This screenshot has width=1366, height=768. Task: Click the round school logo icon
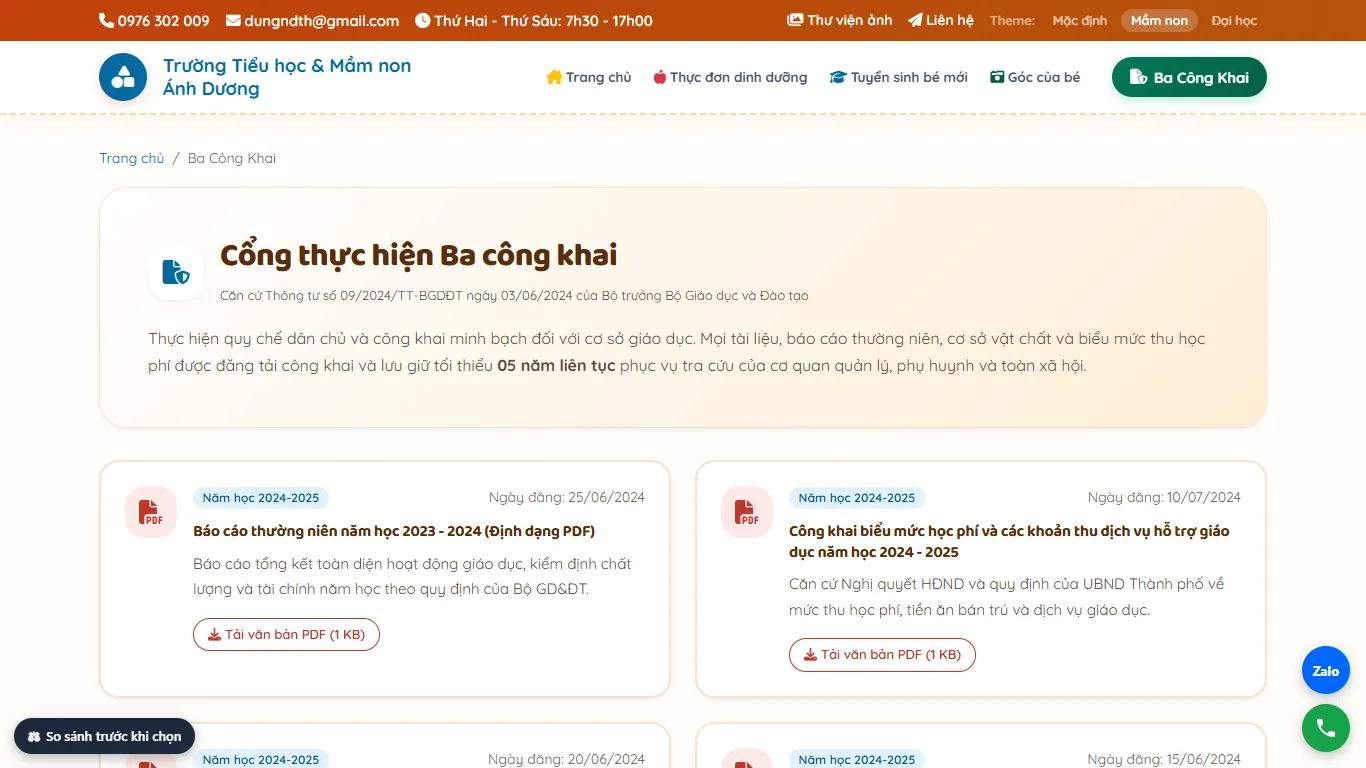pos(123,77)
